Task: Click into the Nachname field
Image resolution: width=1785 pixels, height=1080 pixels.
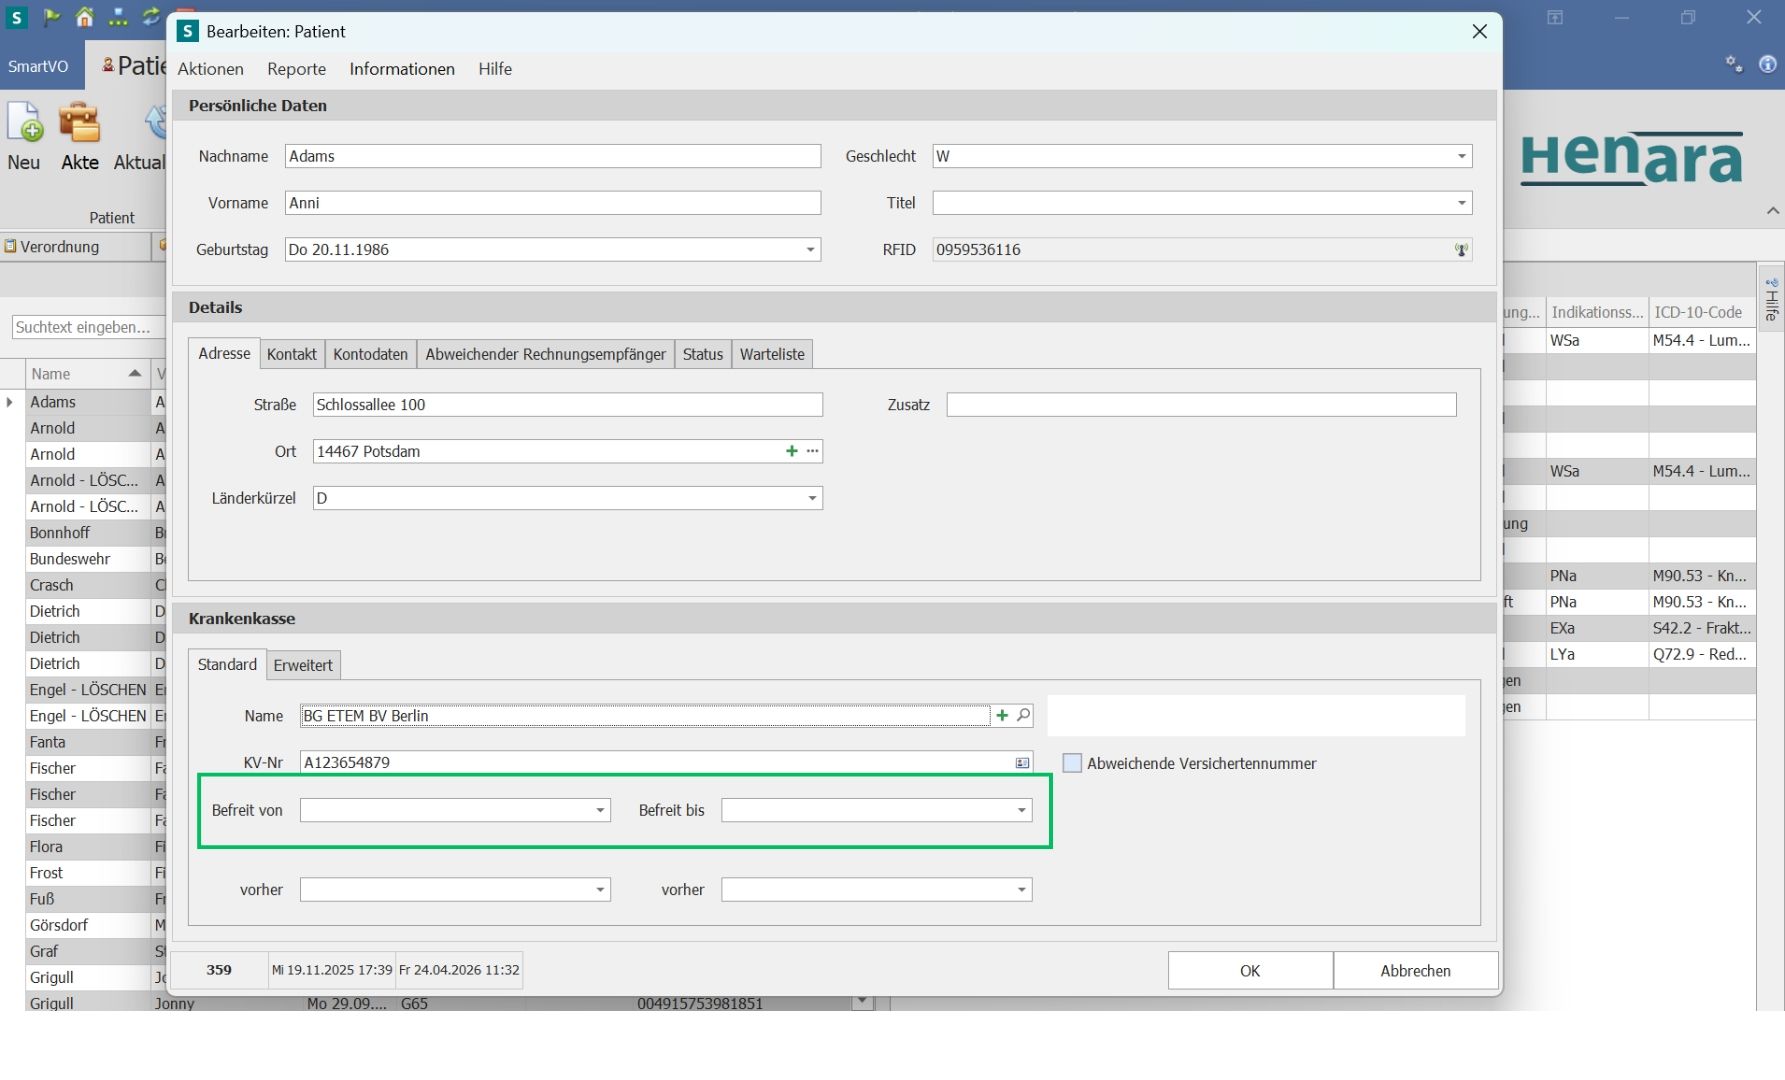Action: tap(553, 156)
